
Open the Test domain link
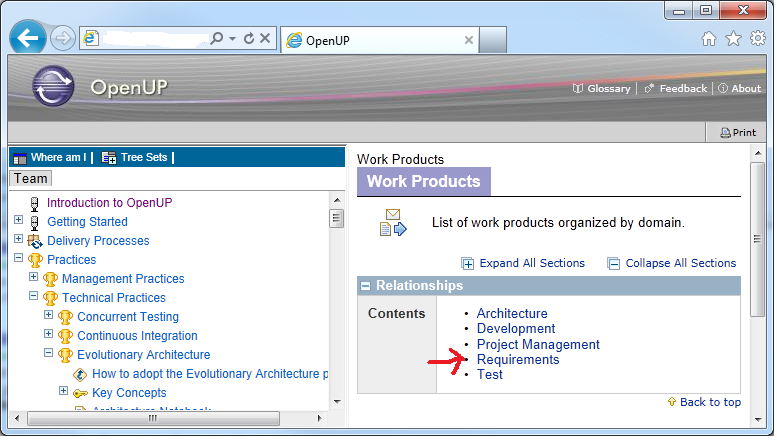(x=490, y=375)
